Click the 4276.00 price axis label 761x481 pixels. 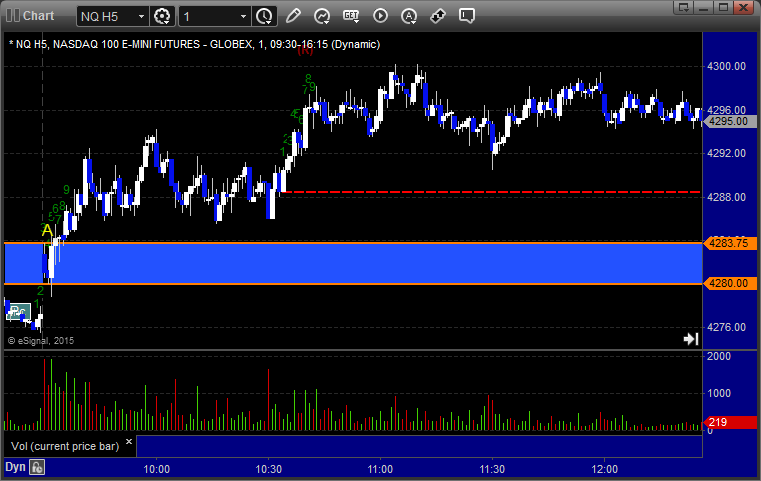tap(726, 327)
